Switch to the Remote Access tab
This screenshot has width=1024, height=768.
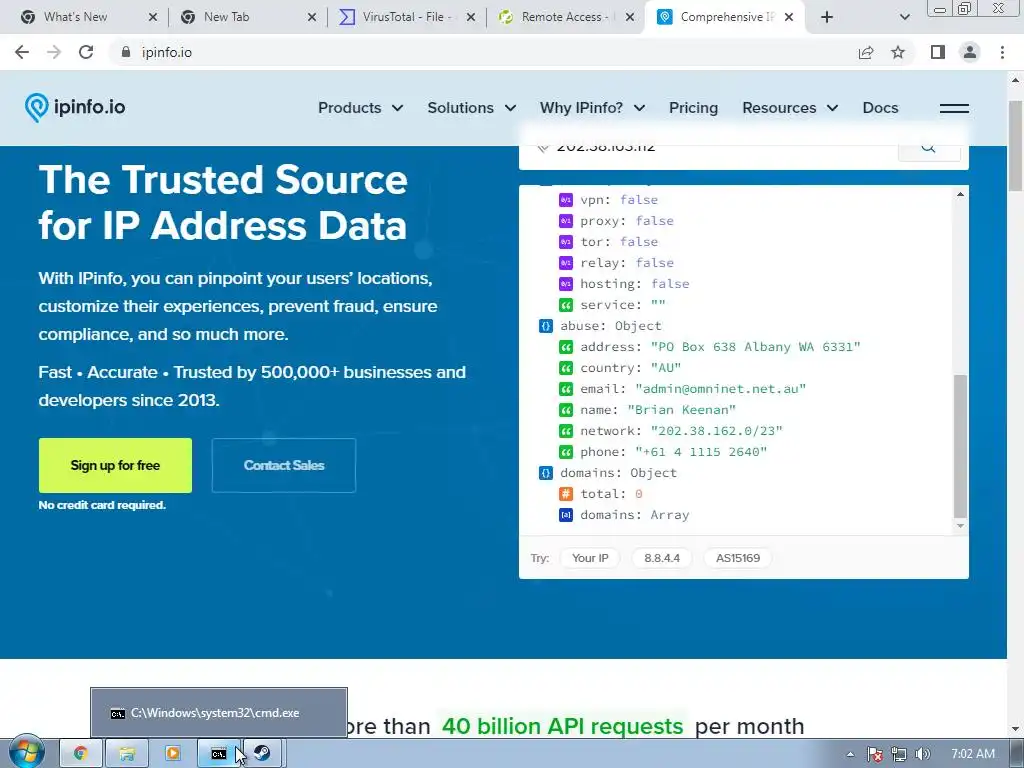[562, 17]
